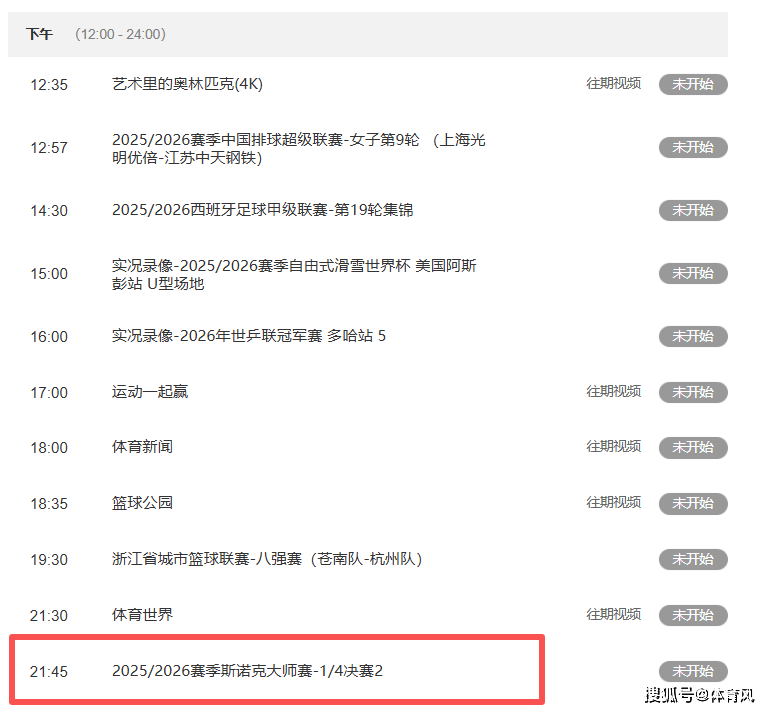View 往期视频 for 体育世界

[613, 614]
